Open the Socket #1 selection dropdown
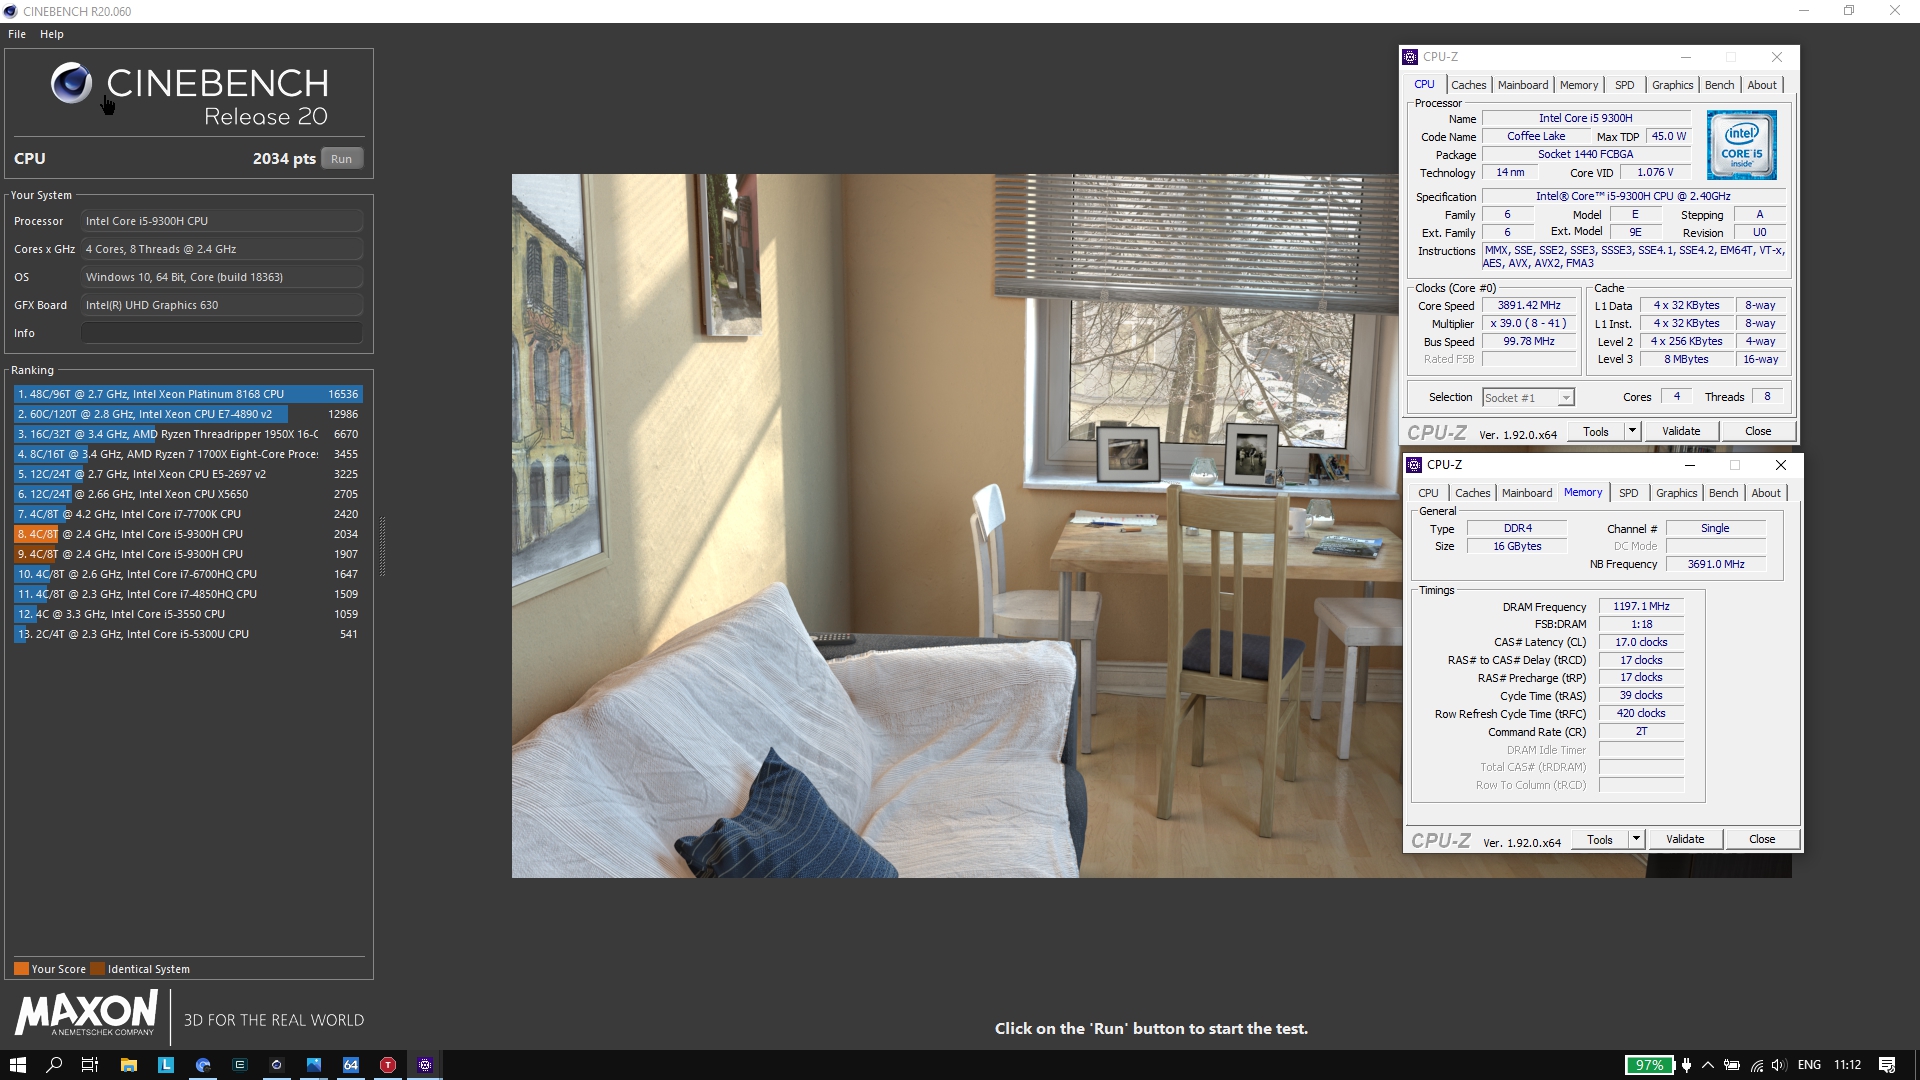1920x1080 pixels. click(x=1528, y=398)
